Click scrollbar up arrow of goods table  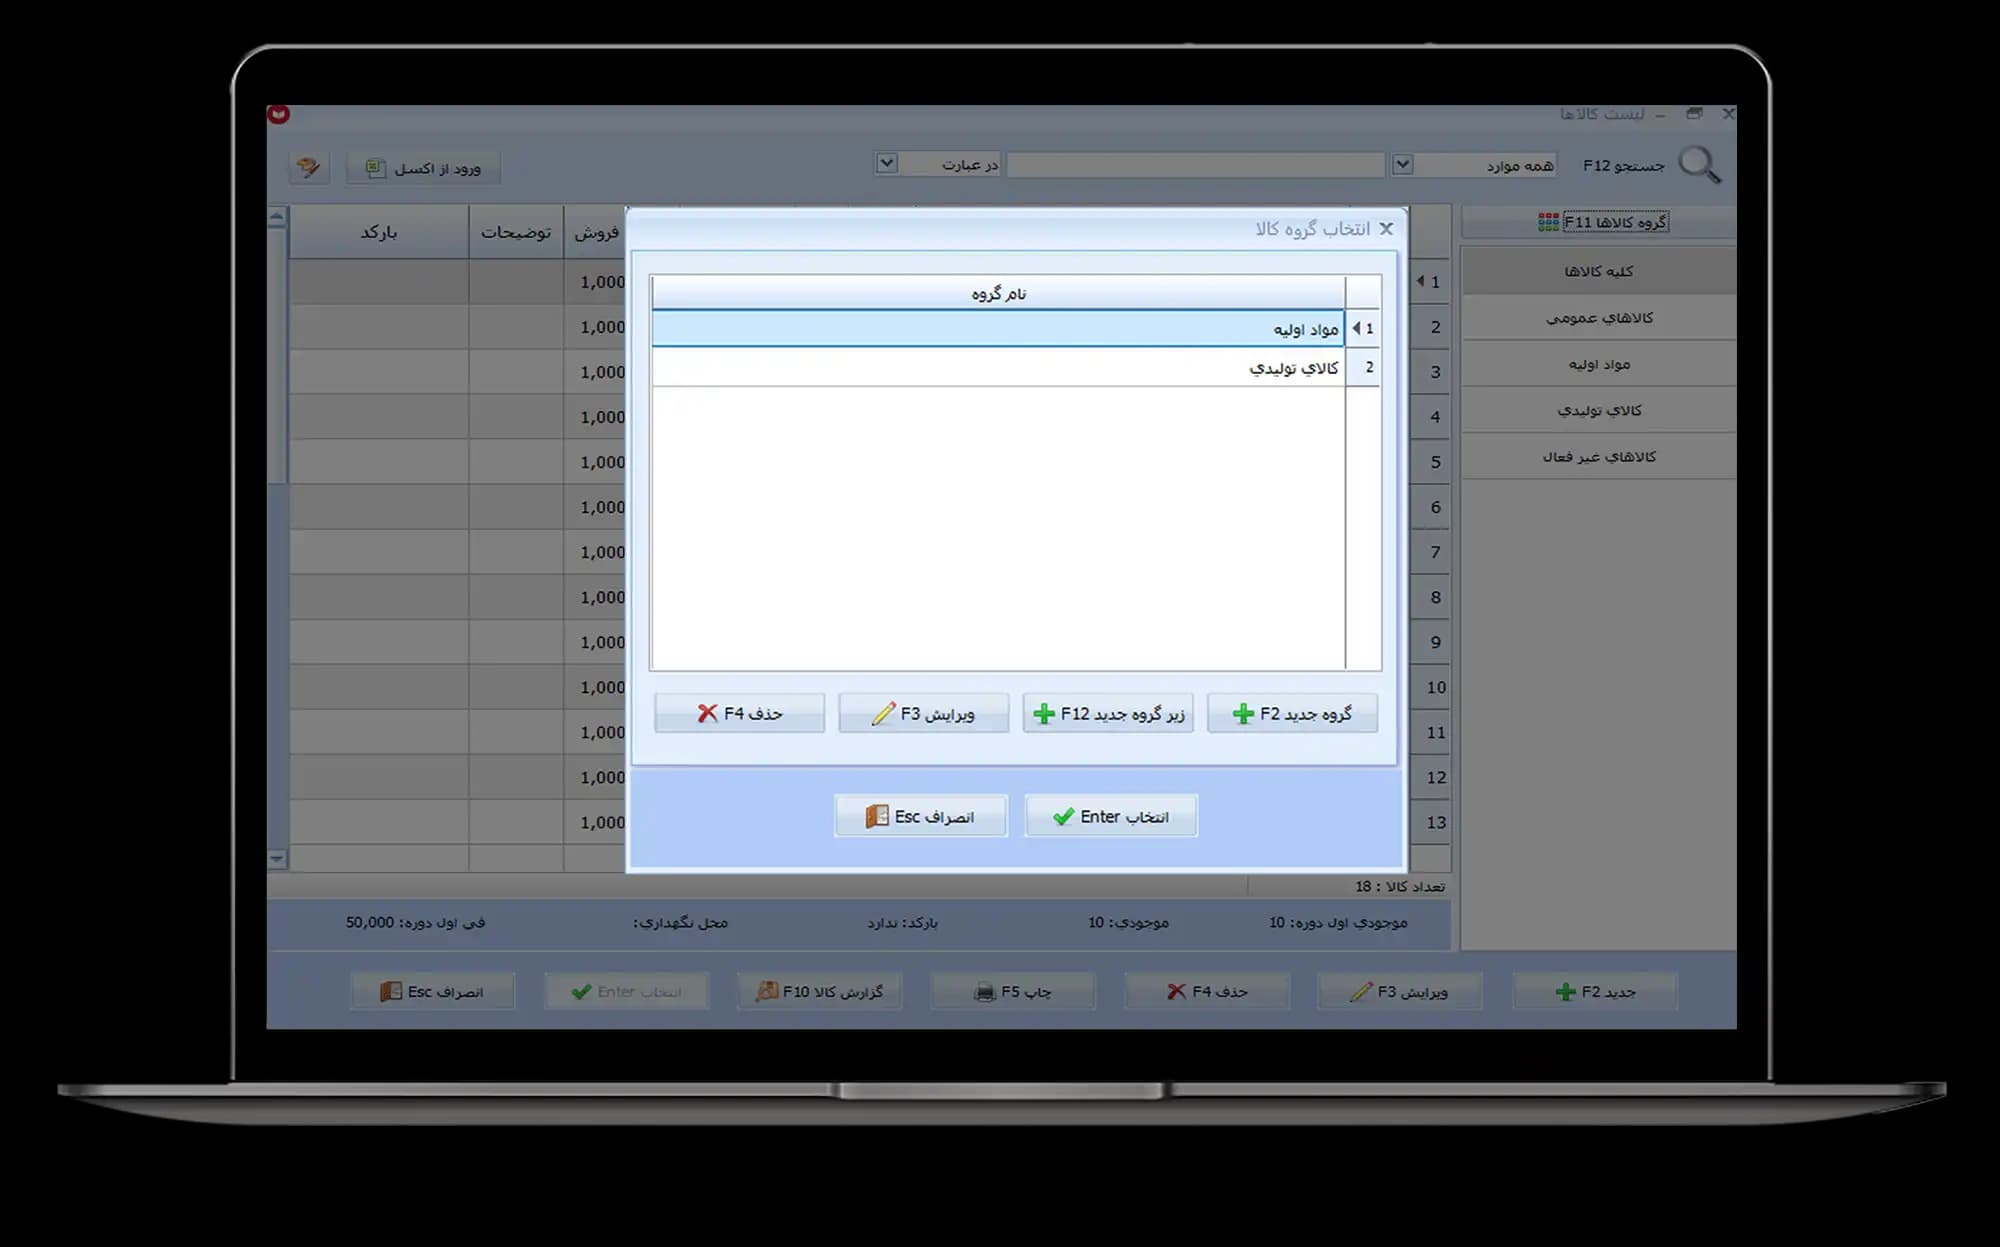pyautogui.click(x=277, y=216)
